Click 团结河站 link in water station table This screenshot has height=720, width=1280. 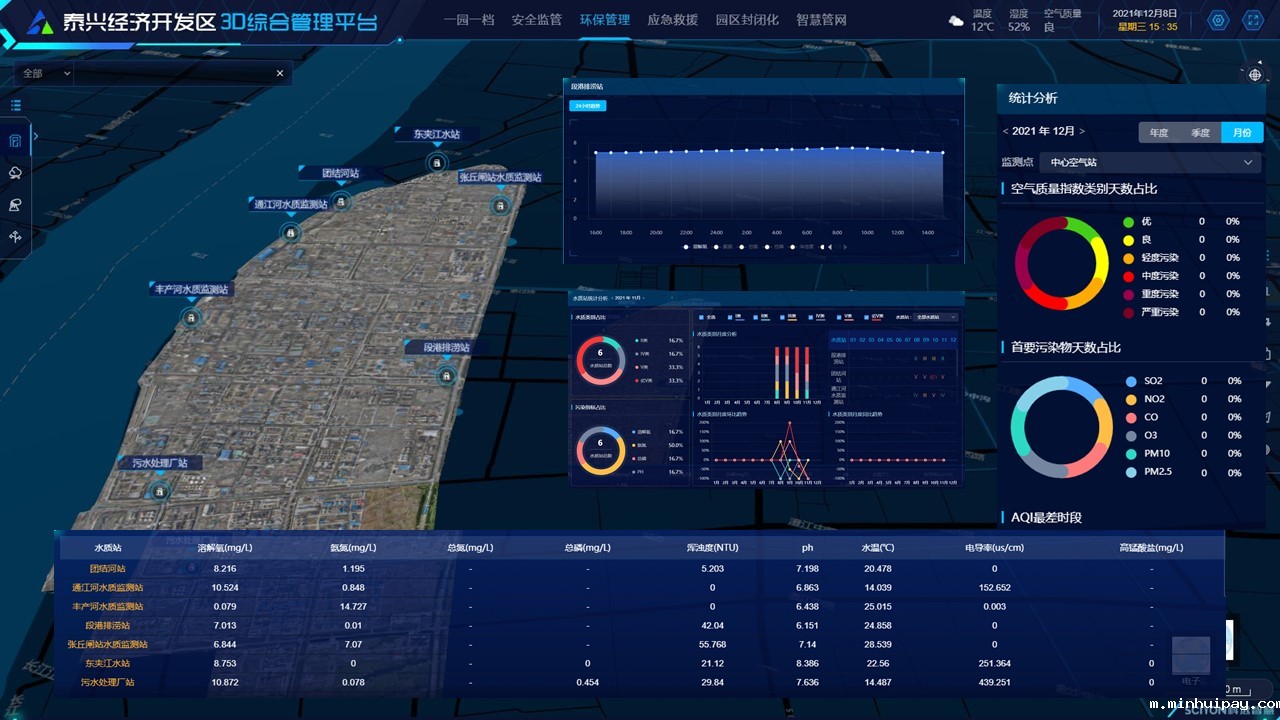pyautogui.click(x=105, y=568)
